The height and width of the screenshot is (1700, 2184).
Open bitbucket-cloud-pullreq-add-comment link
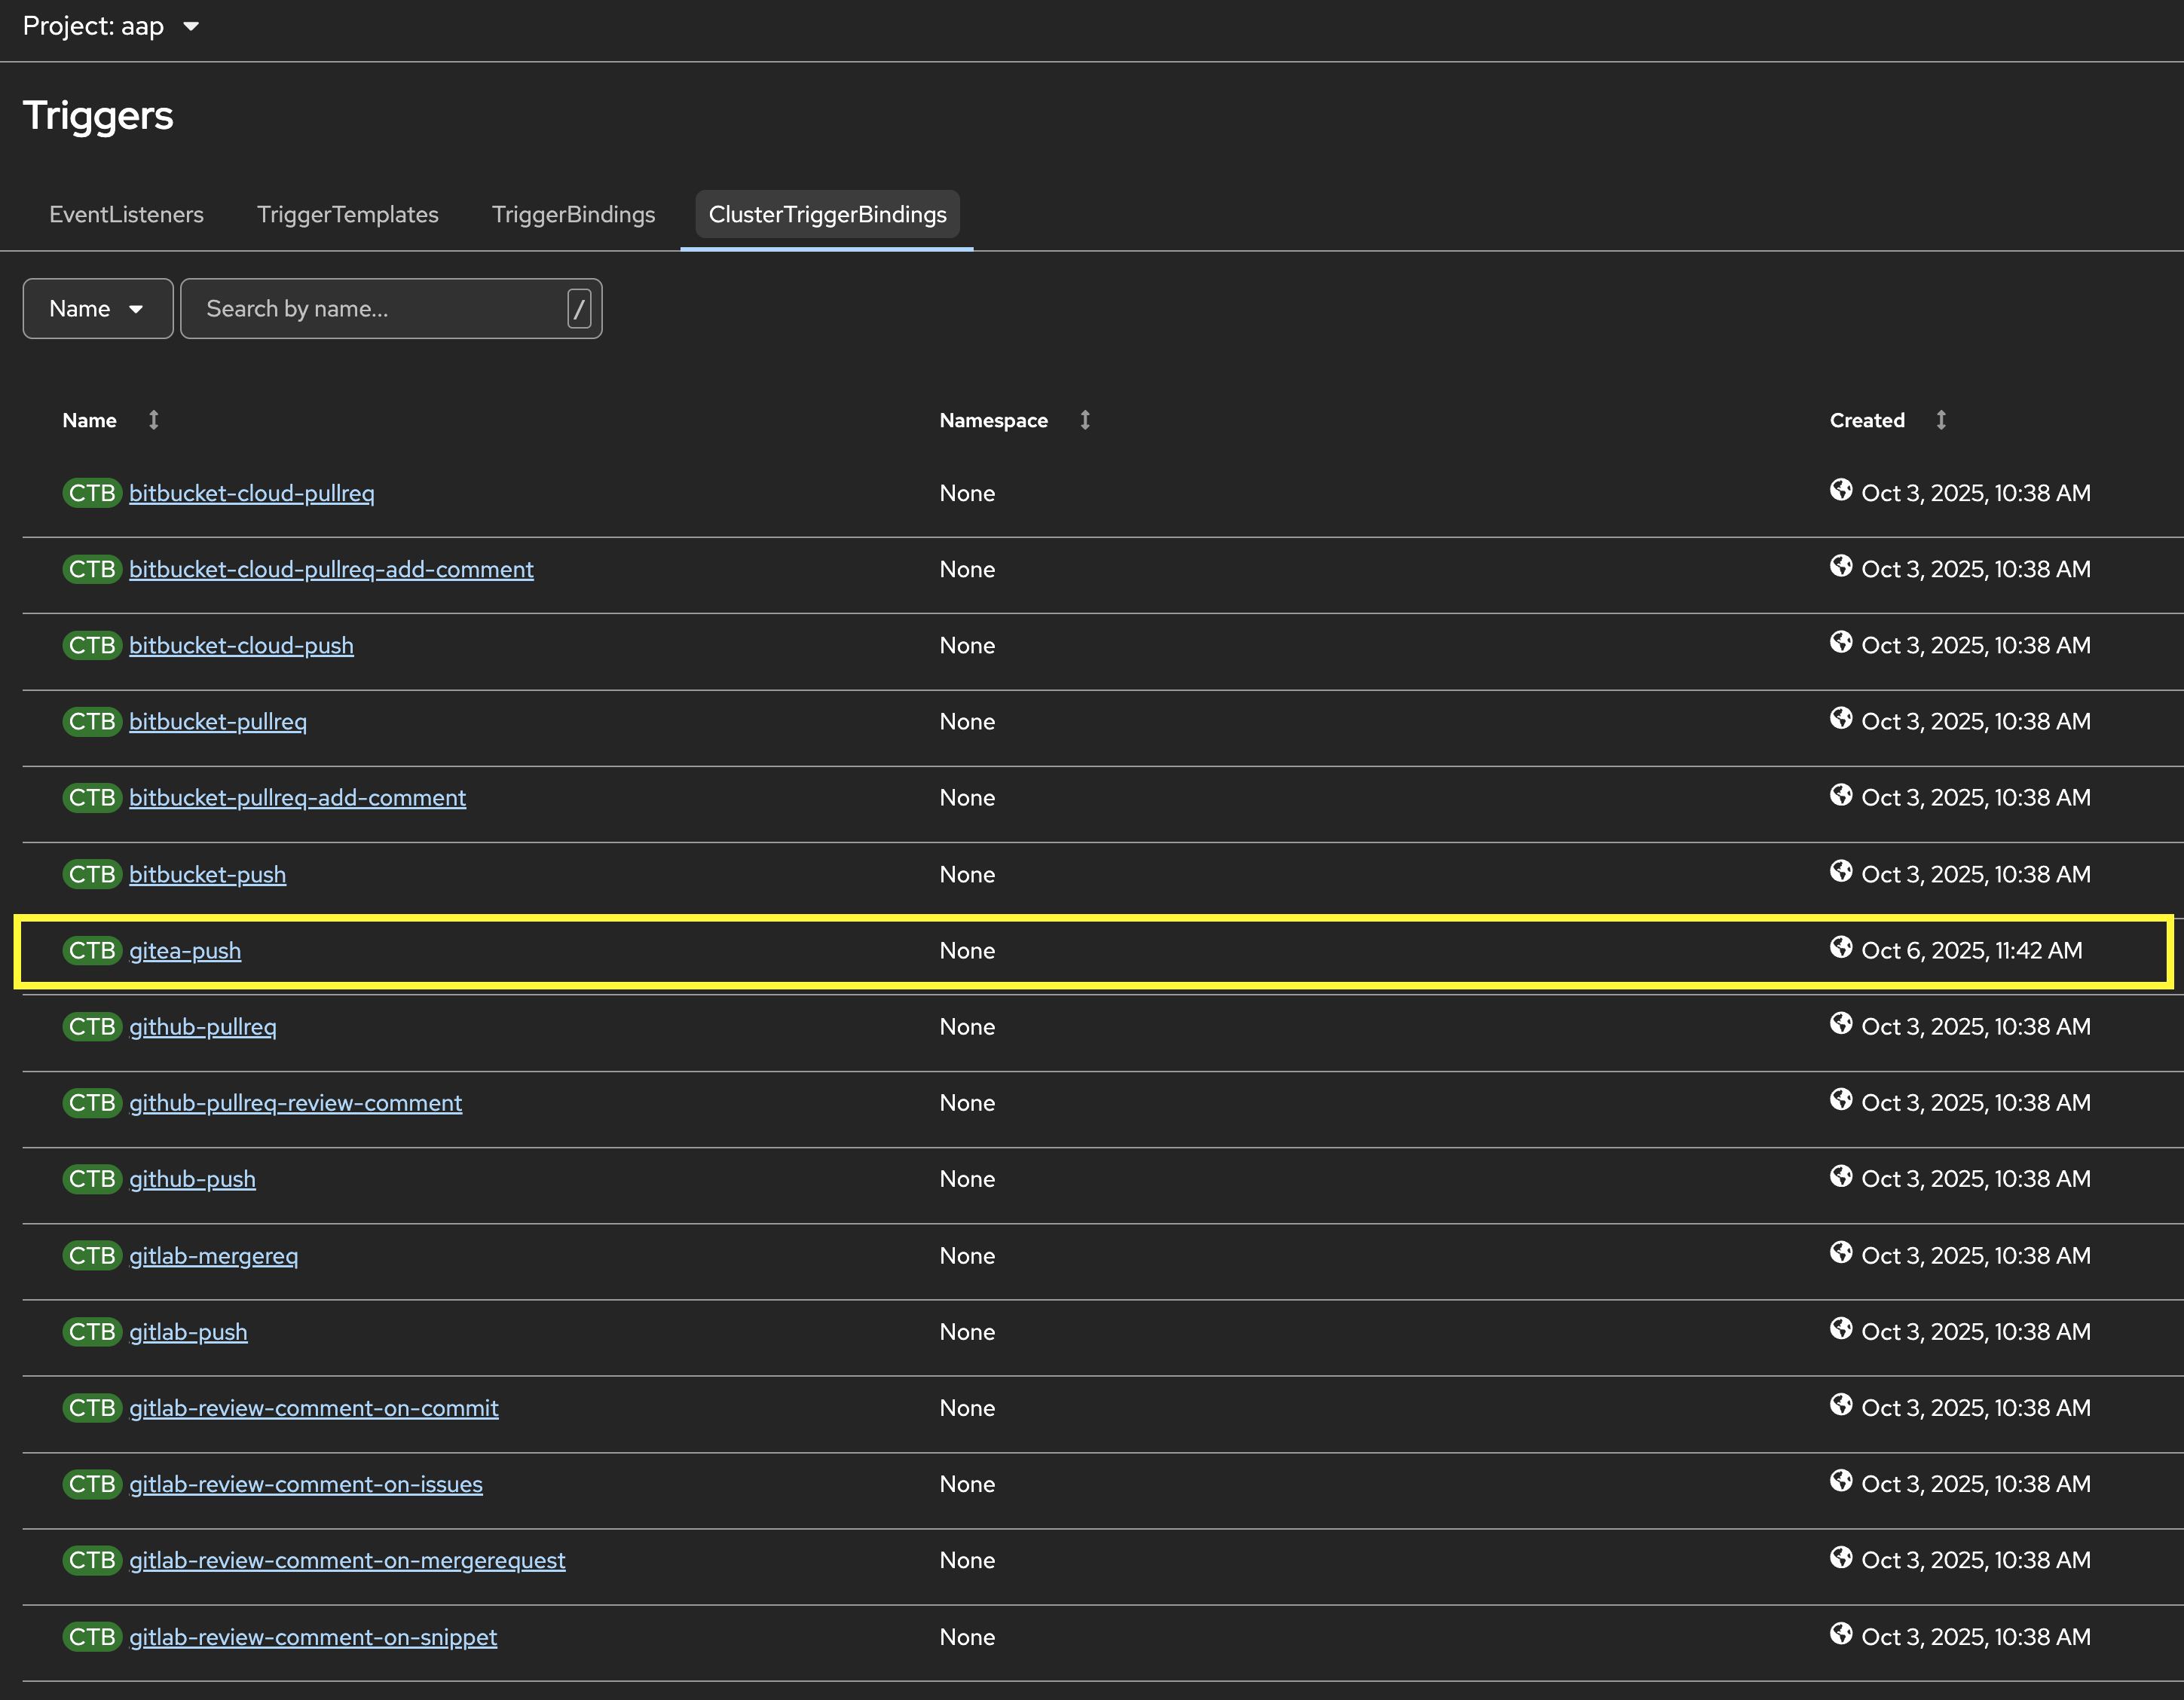[x=331, y=570]
